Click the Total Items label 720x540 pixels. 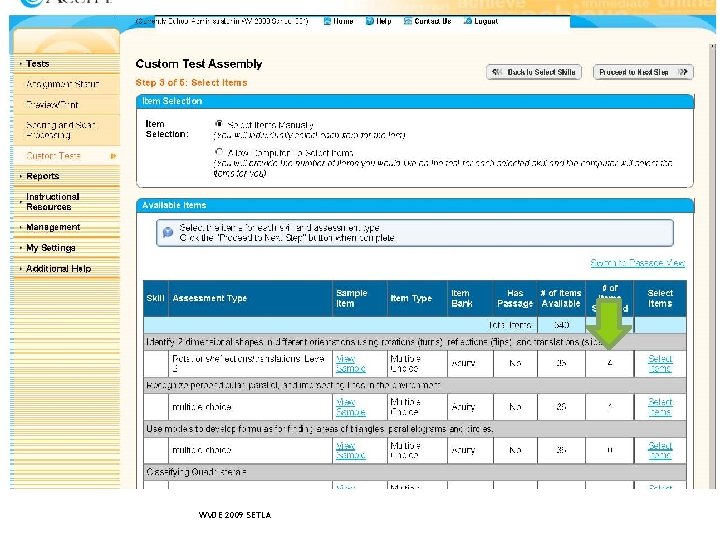(510, 325)
